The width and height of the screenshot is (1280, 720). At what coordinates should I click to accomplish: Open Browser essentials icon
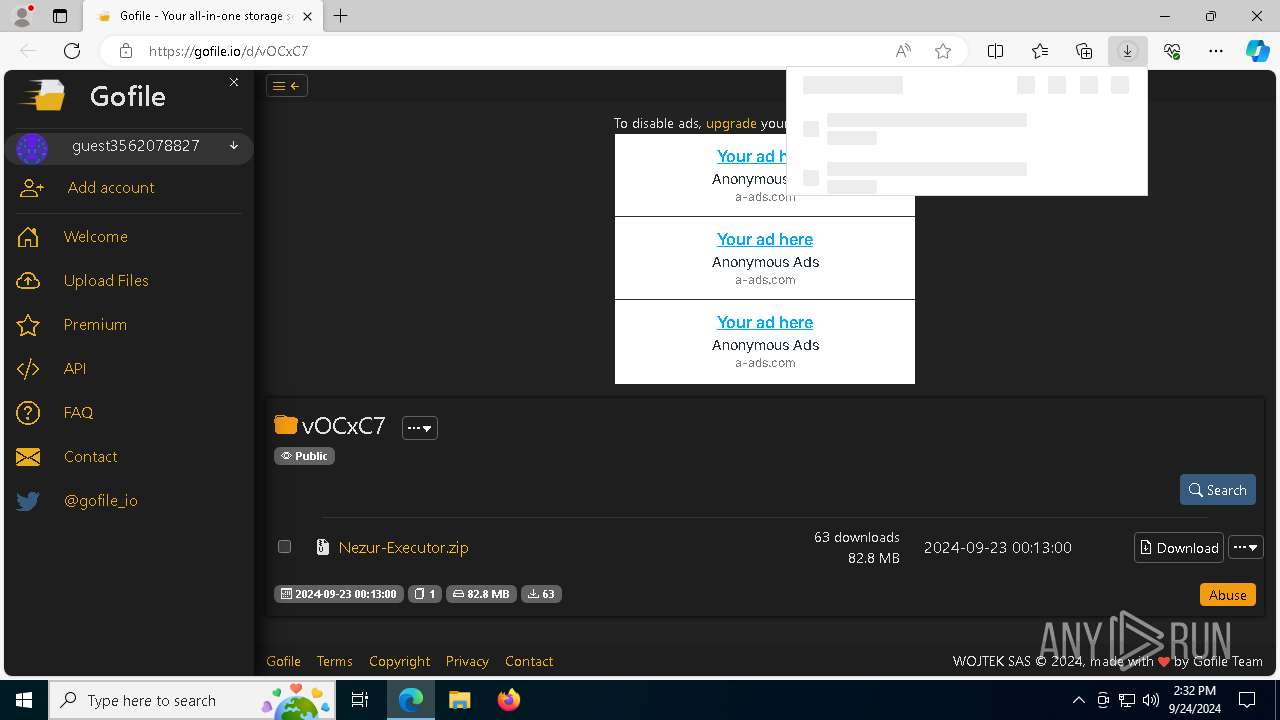click(1172, 51)
